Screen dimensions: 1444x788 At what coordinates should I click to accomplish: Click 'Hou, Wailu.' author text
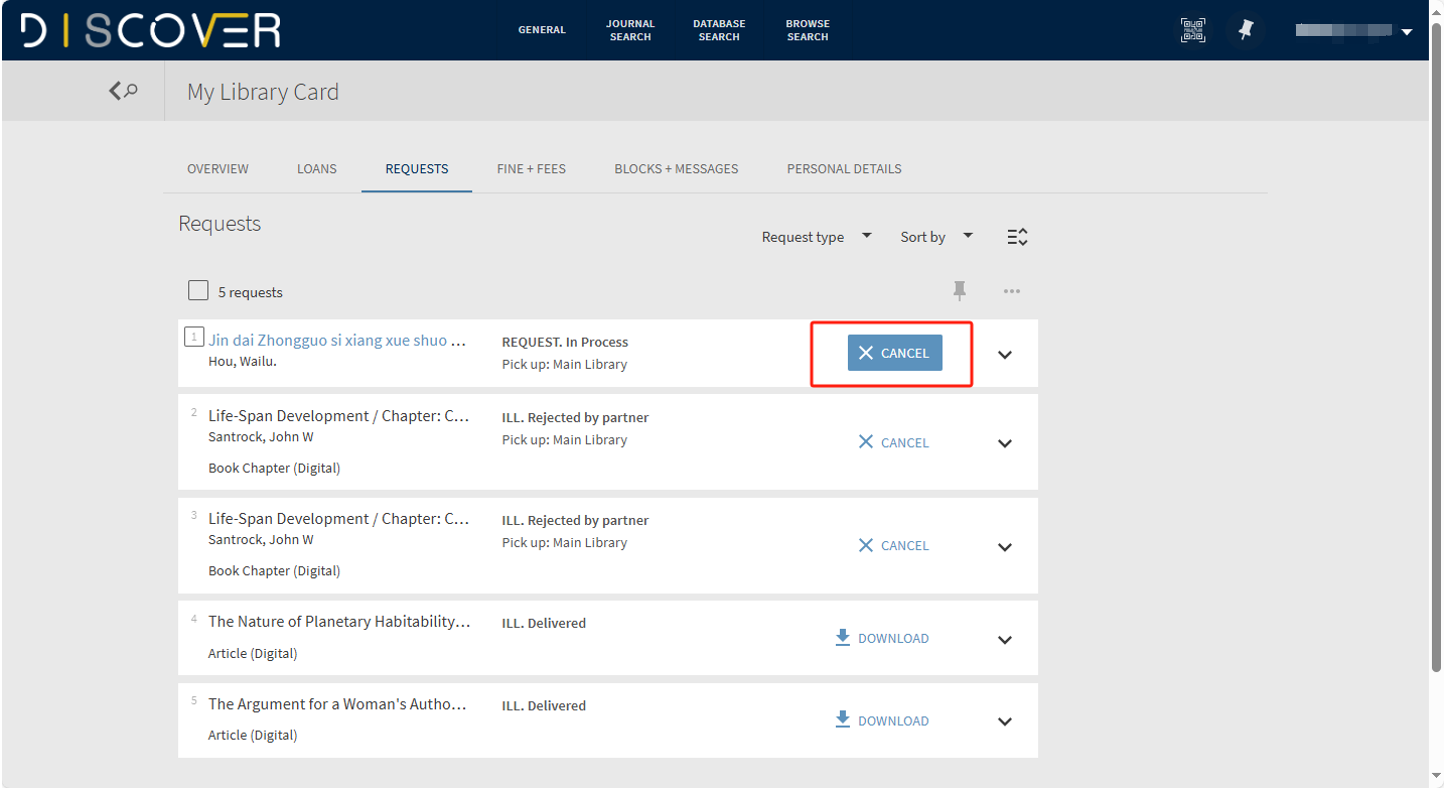pos(242,361)
